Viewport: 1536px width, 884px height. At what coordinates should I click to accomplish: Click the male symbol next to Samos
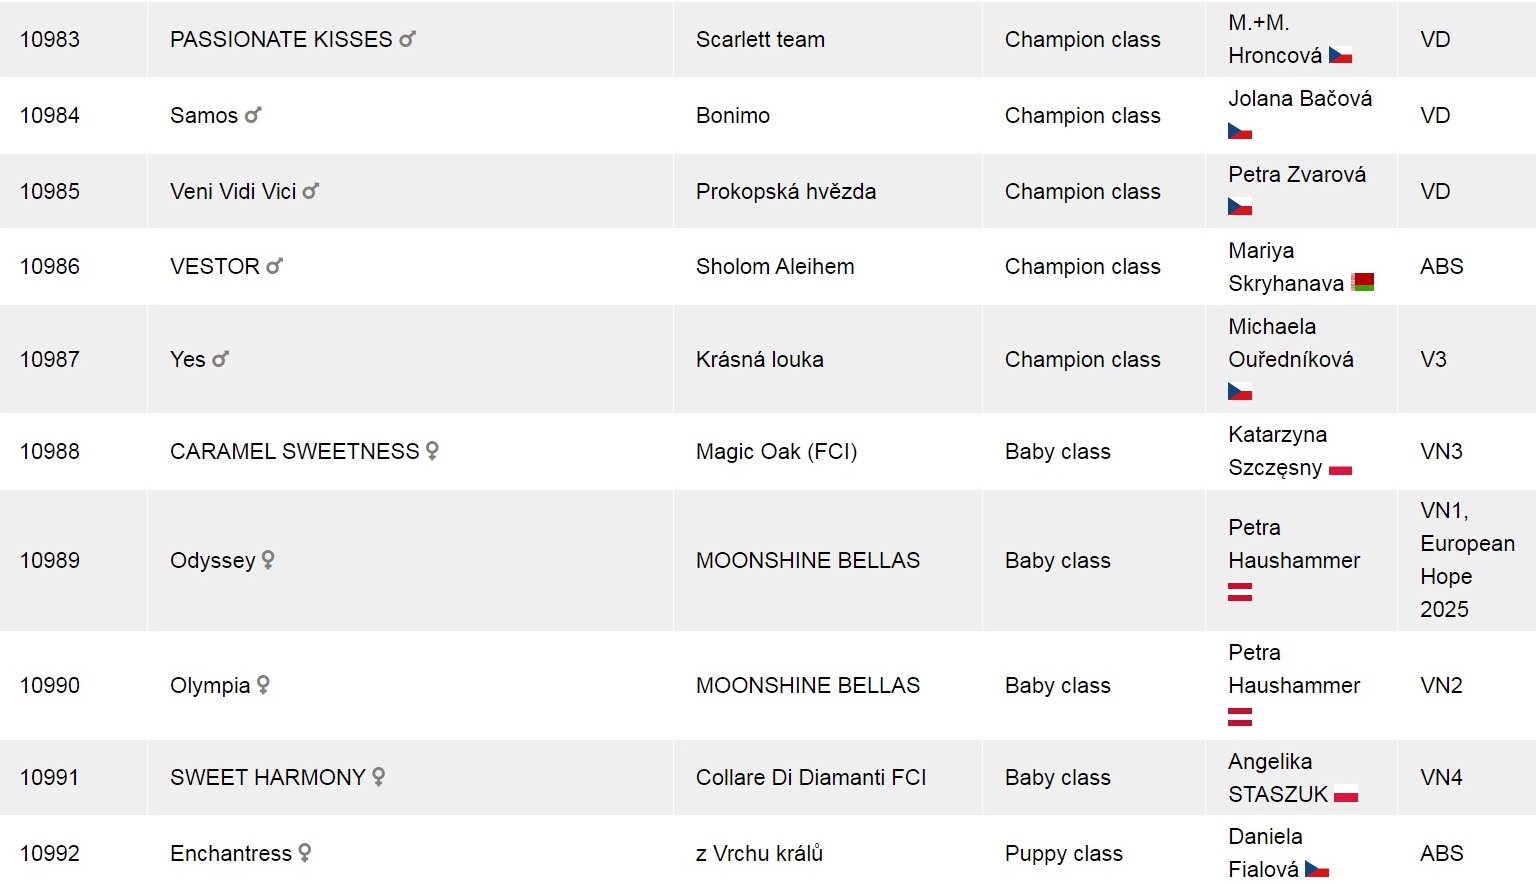(253, 116)
